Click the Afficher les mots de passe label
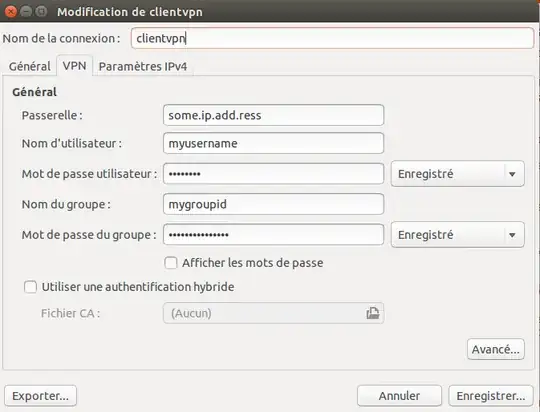540x412 pixels. (x=253, y=263)
